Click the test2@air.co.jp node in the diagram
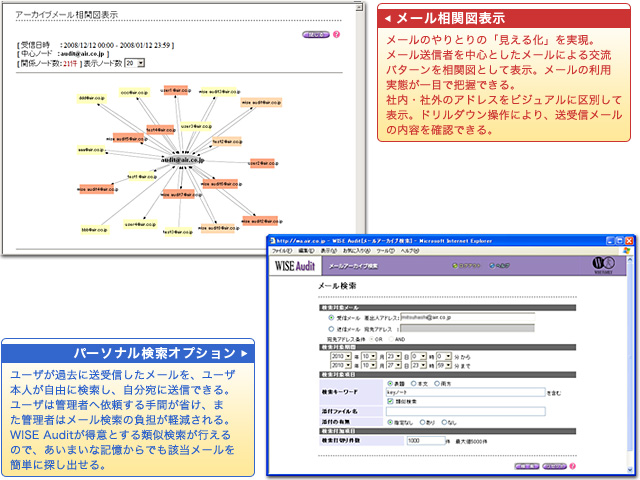This screenshot has width=640, height=480. point(227,142)
